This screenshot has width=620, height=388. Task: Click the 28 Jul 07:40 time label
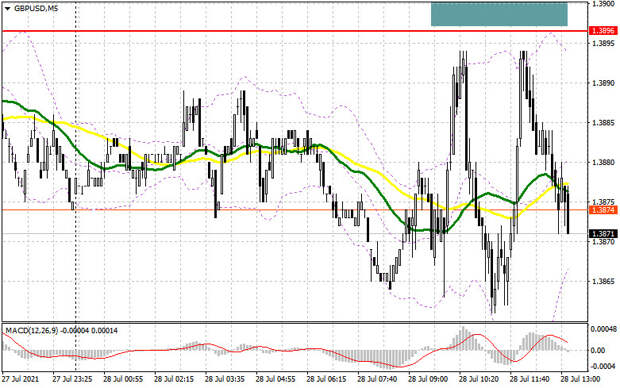click(x=377, y=379)
